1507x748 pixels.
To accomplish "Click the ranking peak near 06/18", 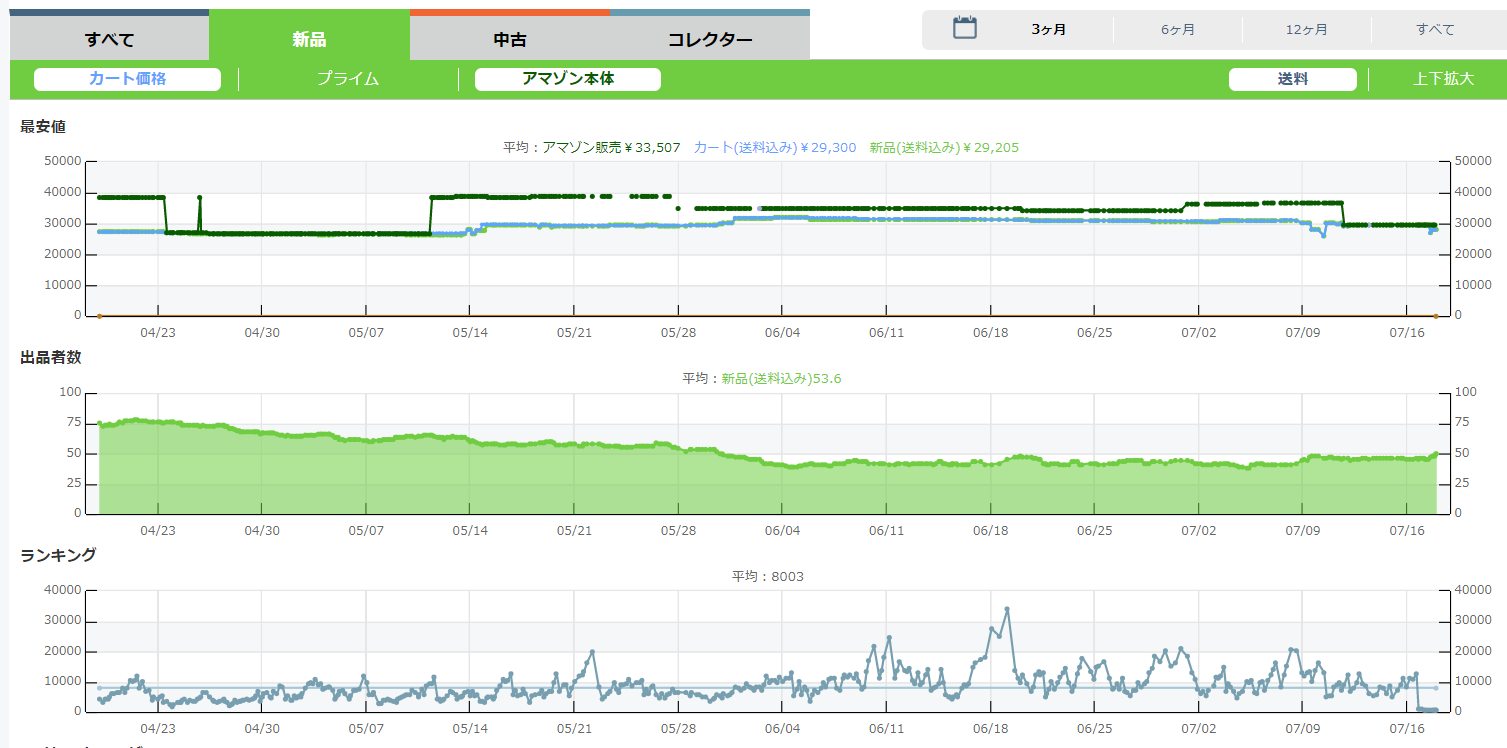I will point(1007,609).
